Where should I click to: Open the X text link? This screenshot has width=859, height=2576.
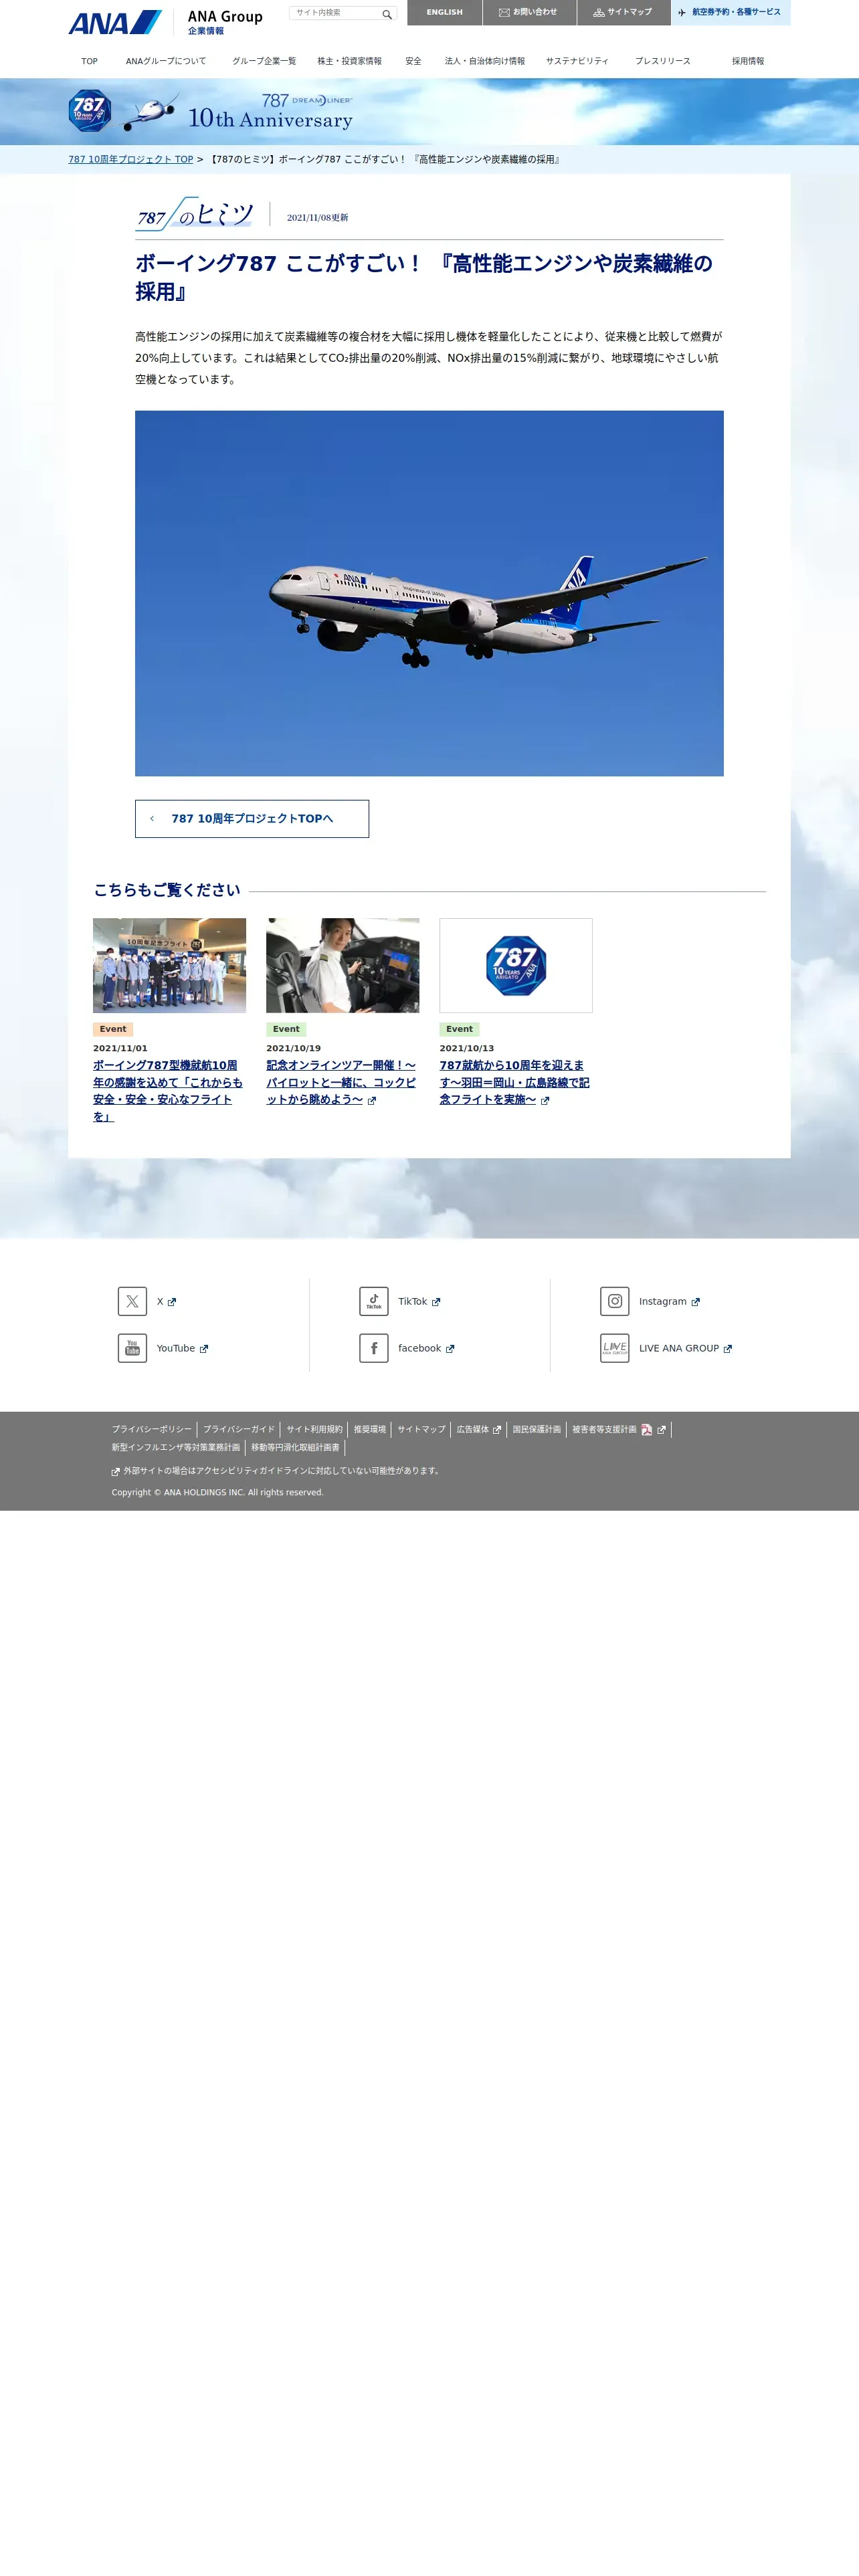[x=160, y=1301]
